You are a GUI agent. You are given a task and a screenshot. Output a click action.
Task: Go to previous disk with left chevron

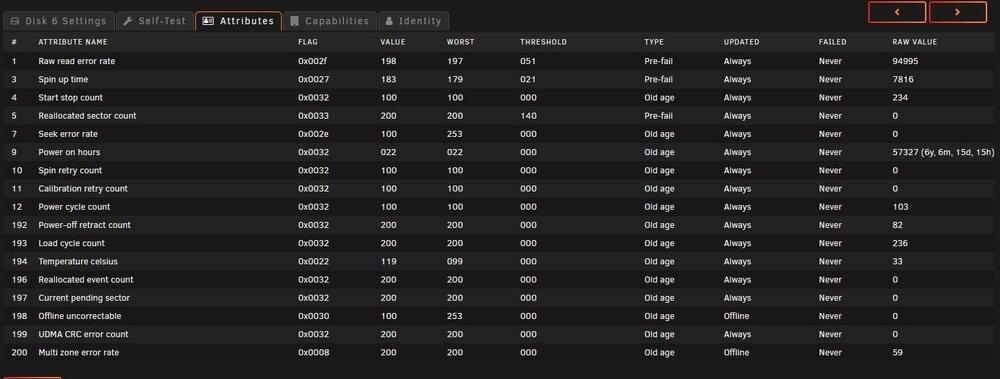[897, 12]
